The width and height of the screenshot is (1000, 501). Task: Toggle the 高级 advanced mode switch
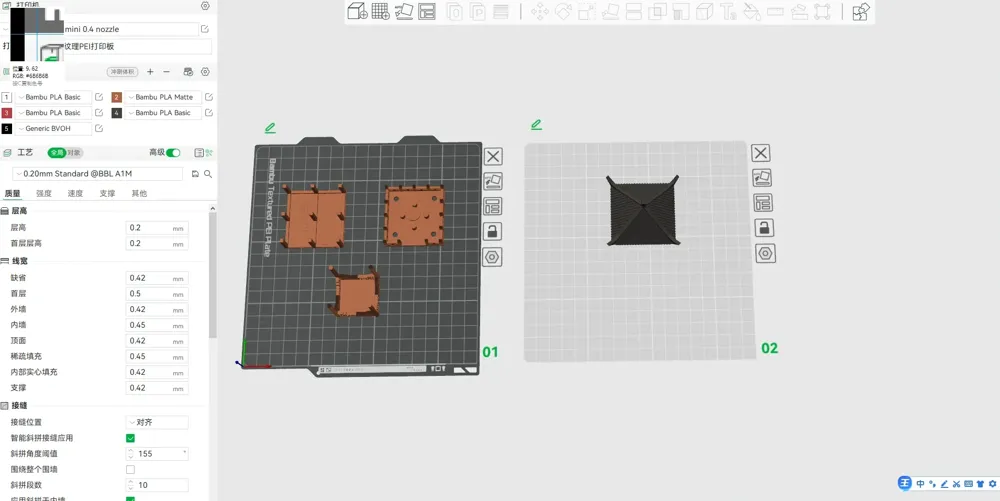click(x=173, y=153)
